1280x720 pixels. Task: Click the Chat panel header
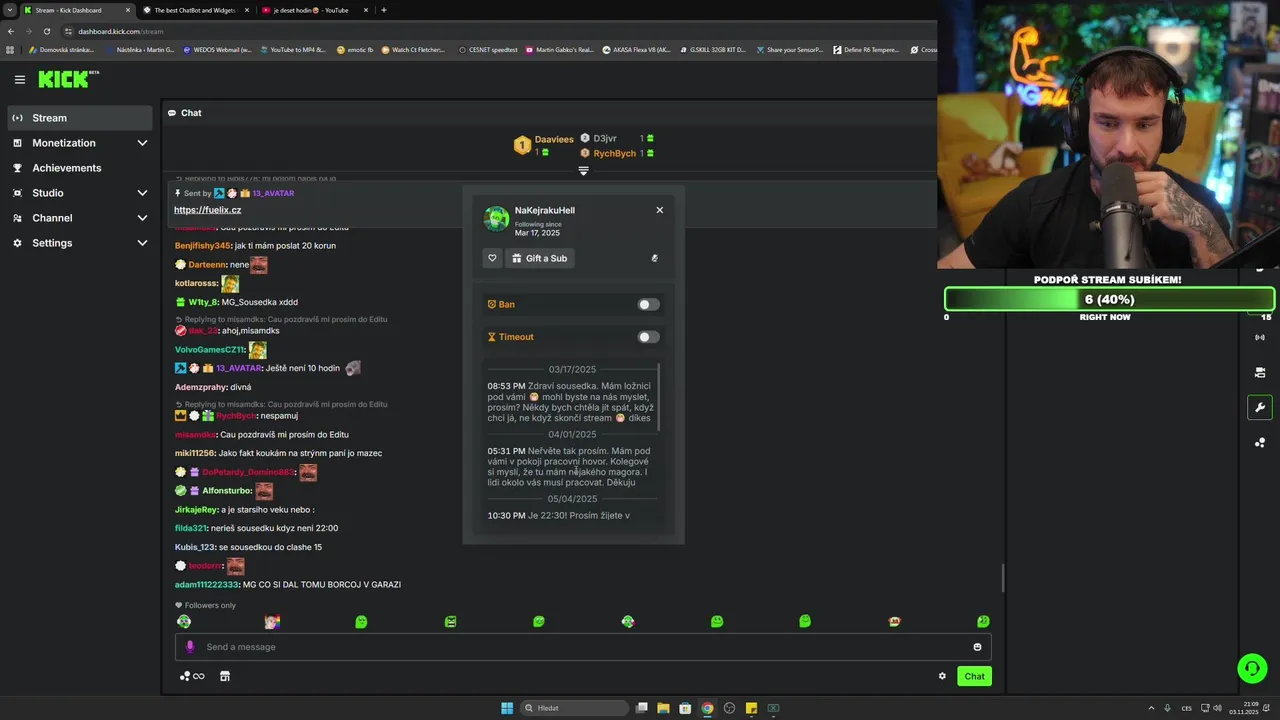[x=185, y=113]
